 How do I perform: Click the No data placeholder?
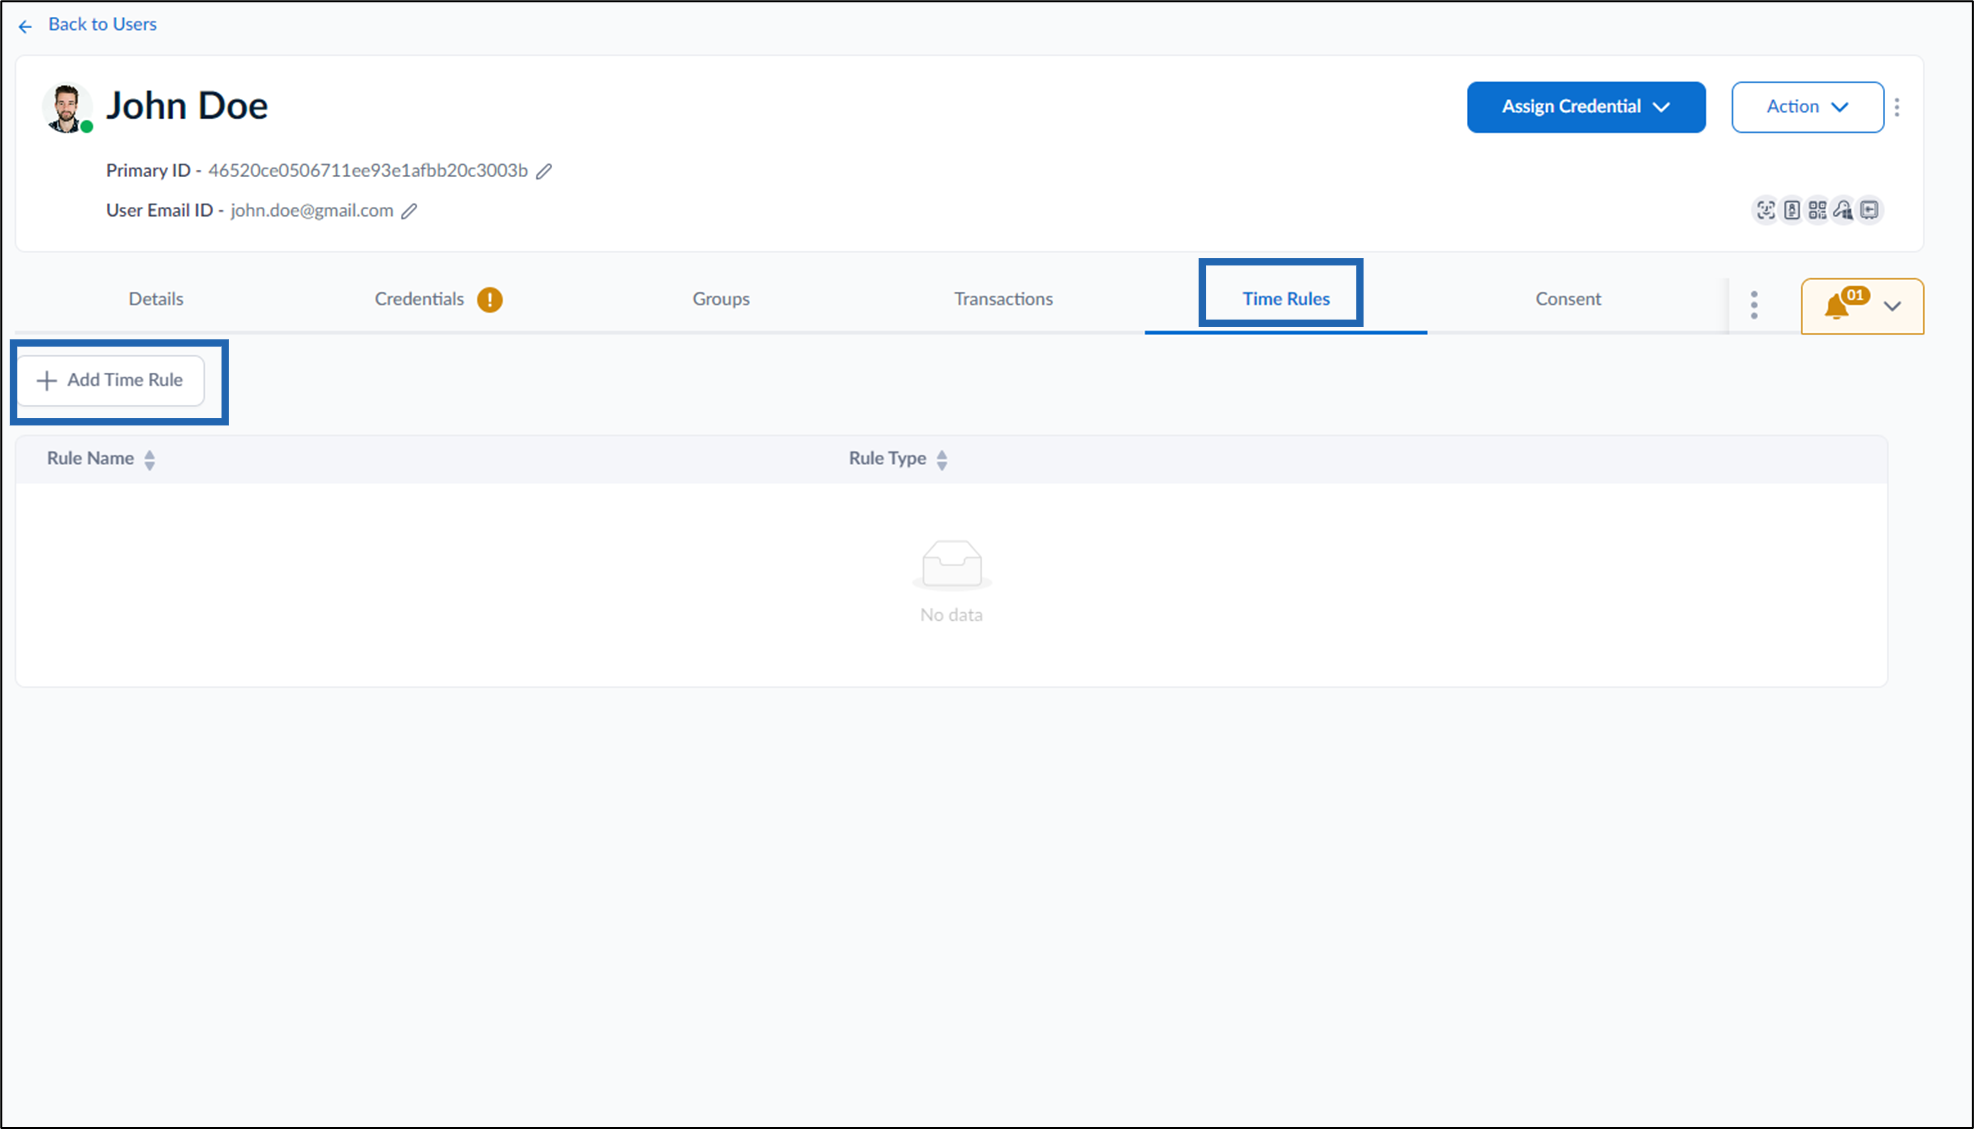[951, 583]
